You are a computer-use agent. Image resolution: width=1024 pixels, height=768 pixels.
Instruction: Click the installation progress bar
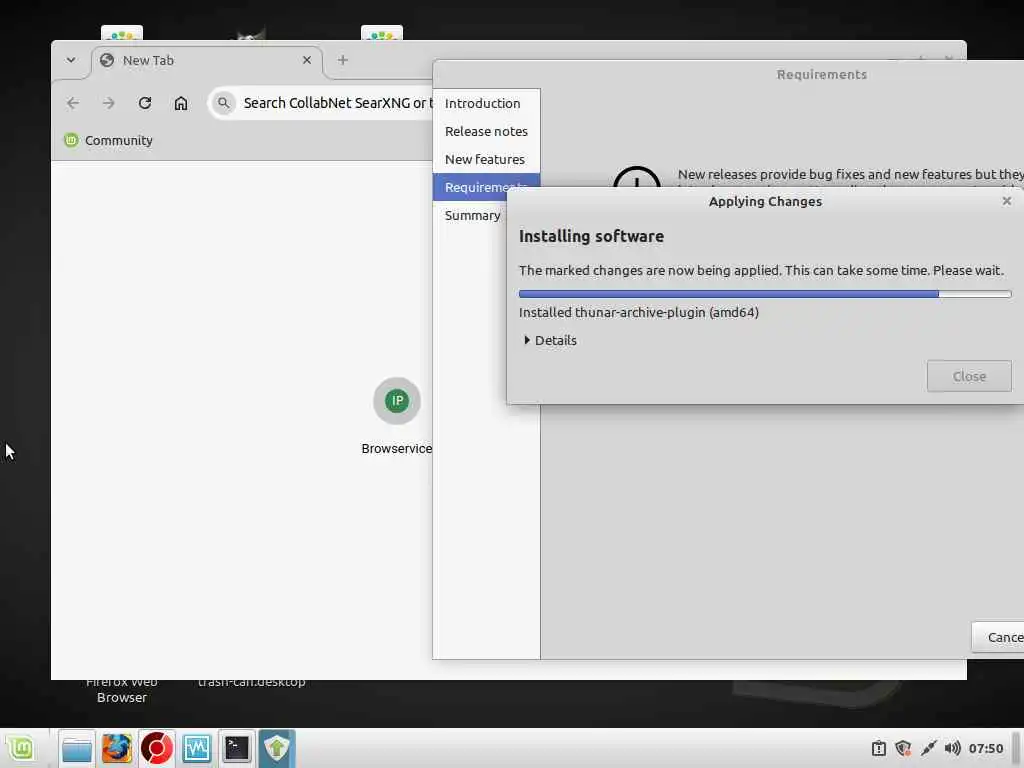(x=765, y=294)
